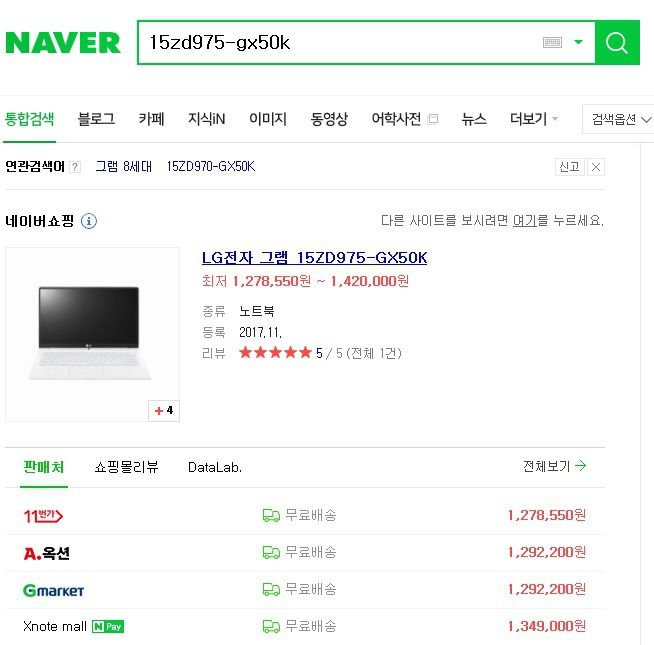Click the info icon next to 네이버쇼핑
This screenshot has width=654, height=645.
(88, 221)
